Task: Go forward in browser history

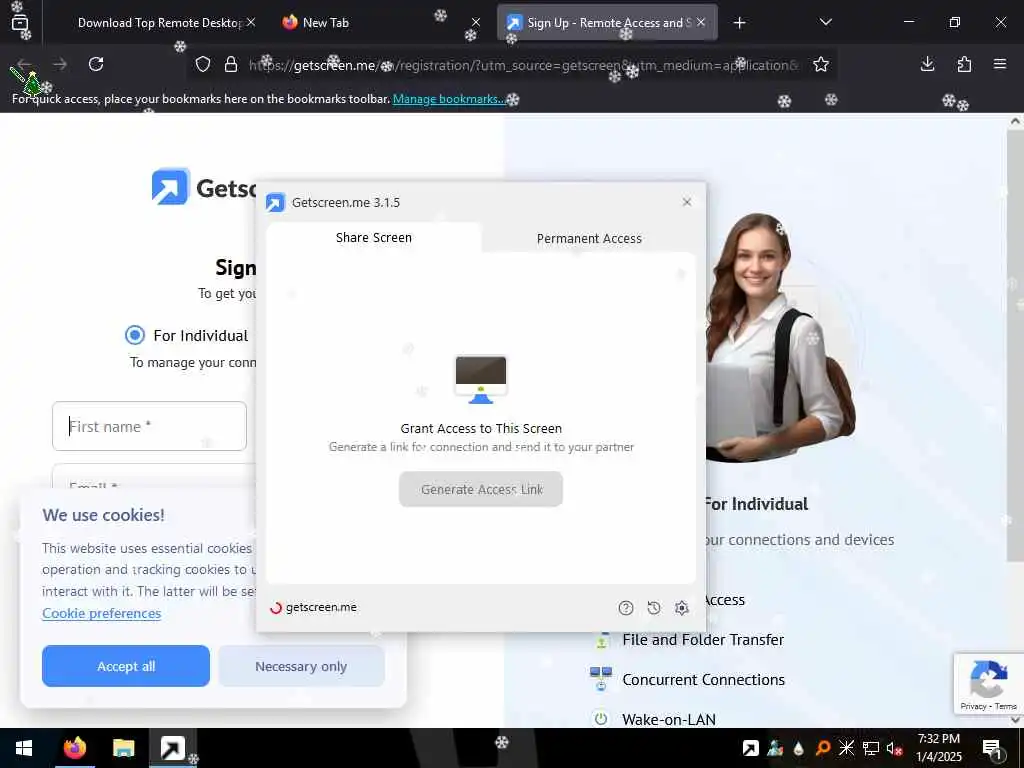Action: point(60,64)
